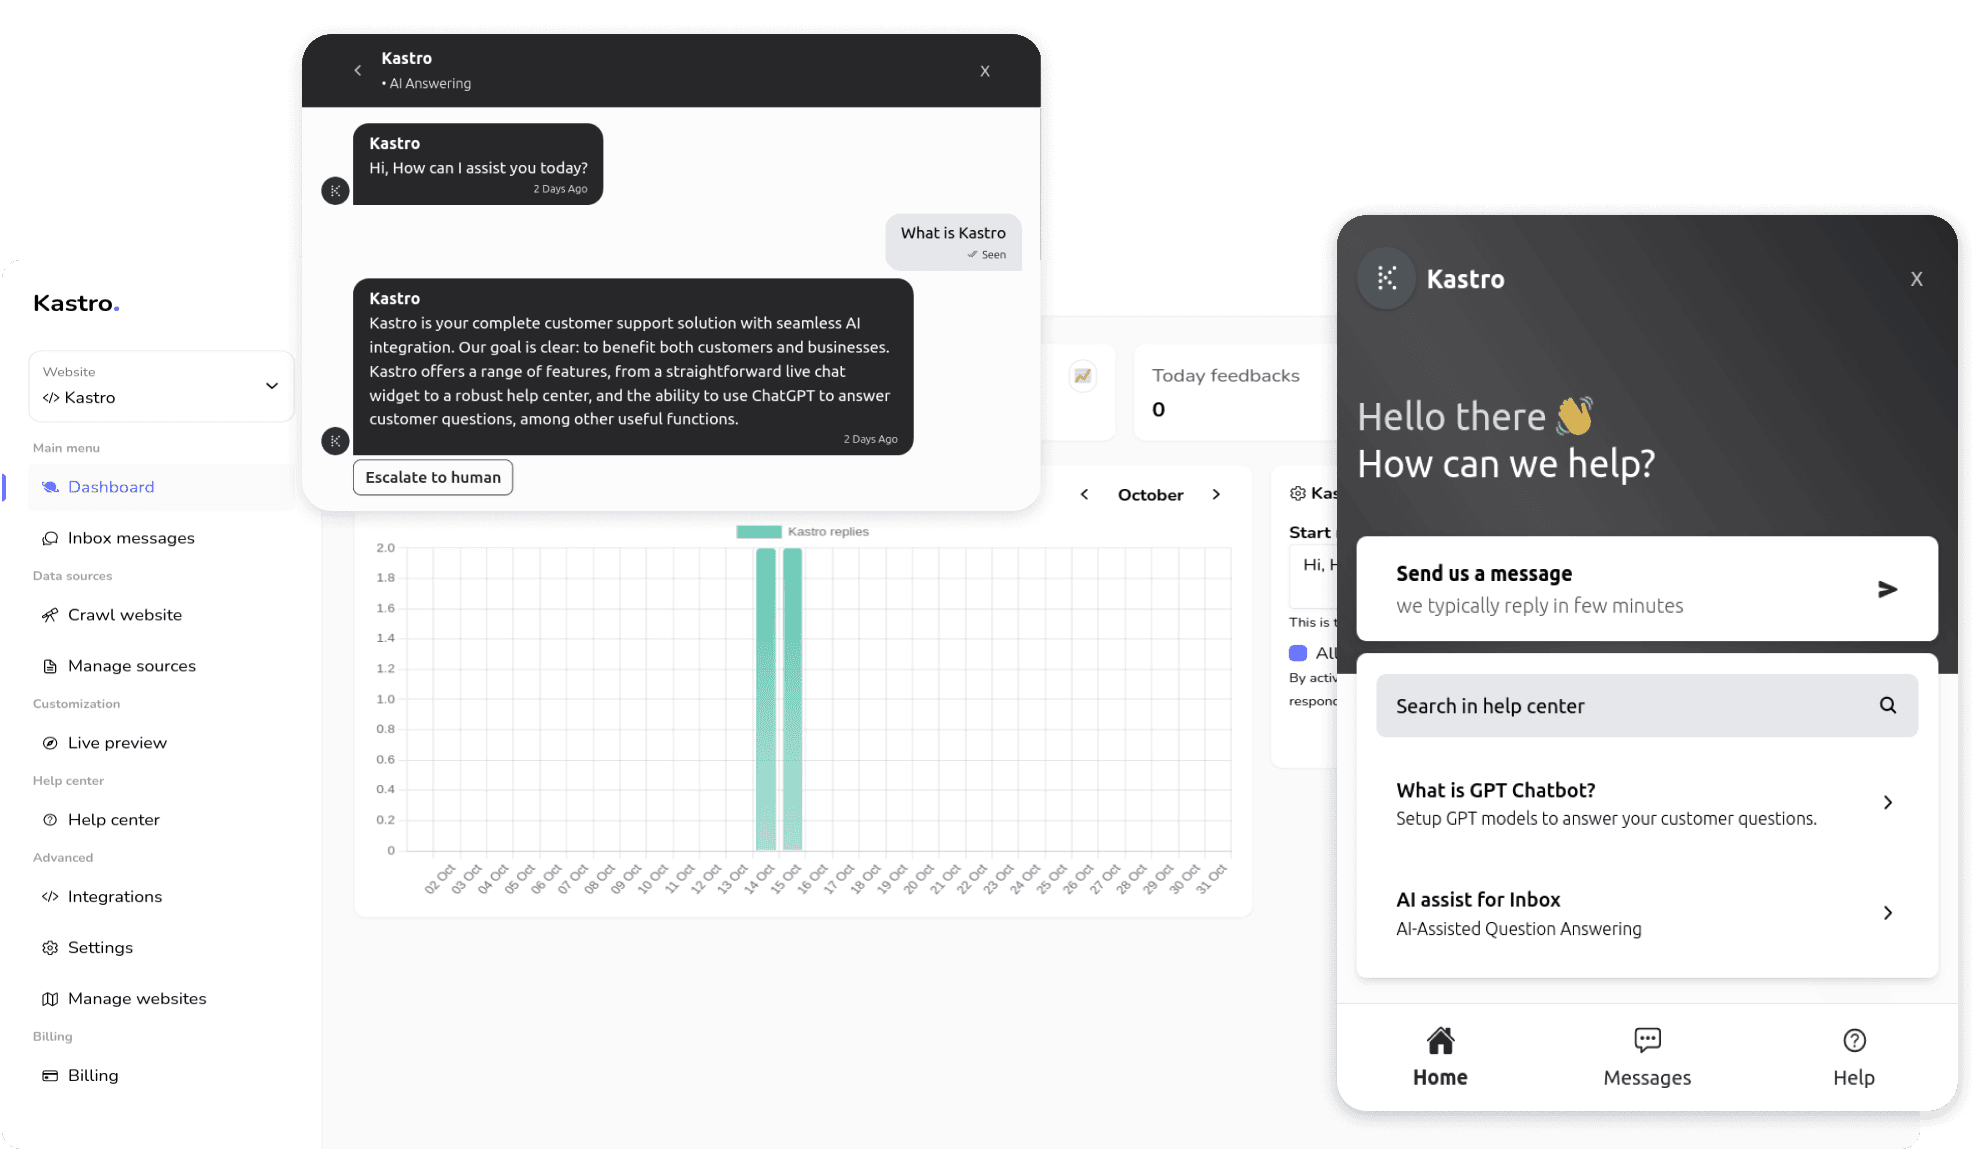
Task: Click the magnifier icon in help search
Action: [x=1887, y=705]
